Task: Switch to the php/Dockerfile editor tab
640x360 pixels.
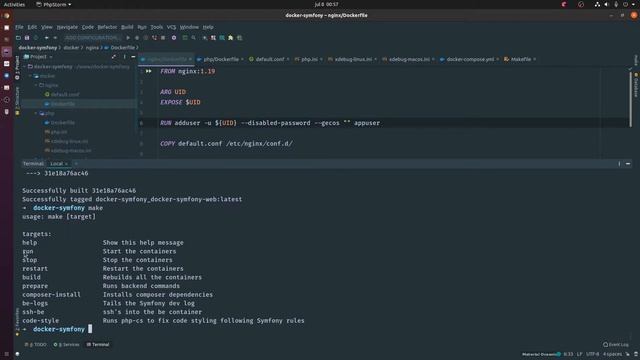Action: coord(221,59)
